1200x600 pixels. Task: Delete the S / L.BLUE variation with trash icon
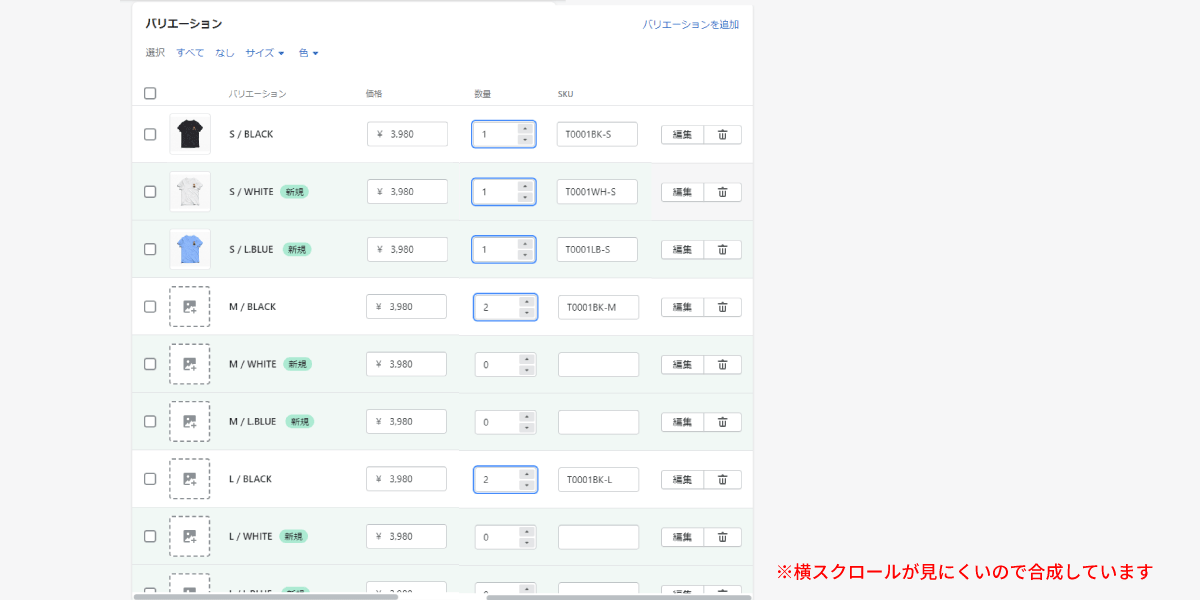[x=722, y=249]
